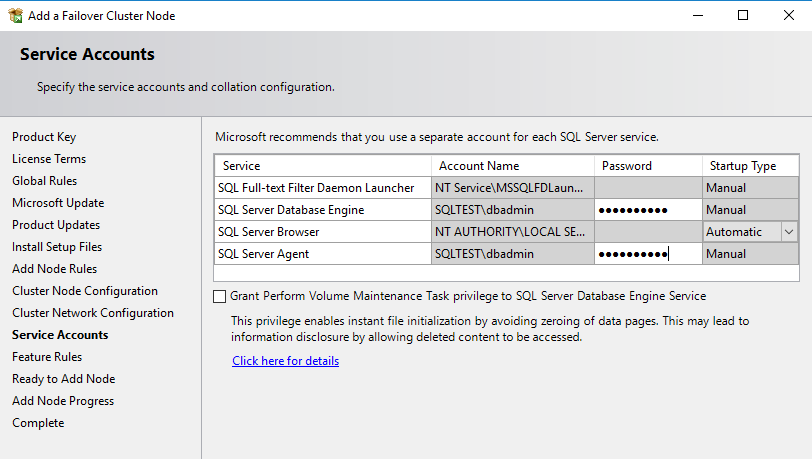This screenshot has width=812, height=459.
Task: Go to License Terms step
Action: pyautogui.click(x=49, y=159)
